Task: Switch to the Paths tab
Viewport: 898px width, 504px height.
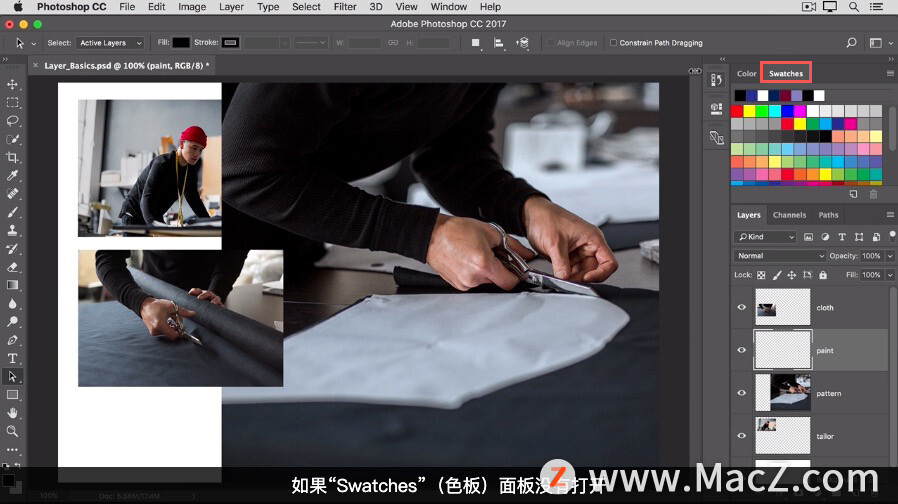Action: (828, 215)
